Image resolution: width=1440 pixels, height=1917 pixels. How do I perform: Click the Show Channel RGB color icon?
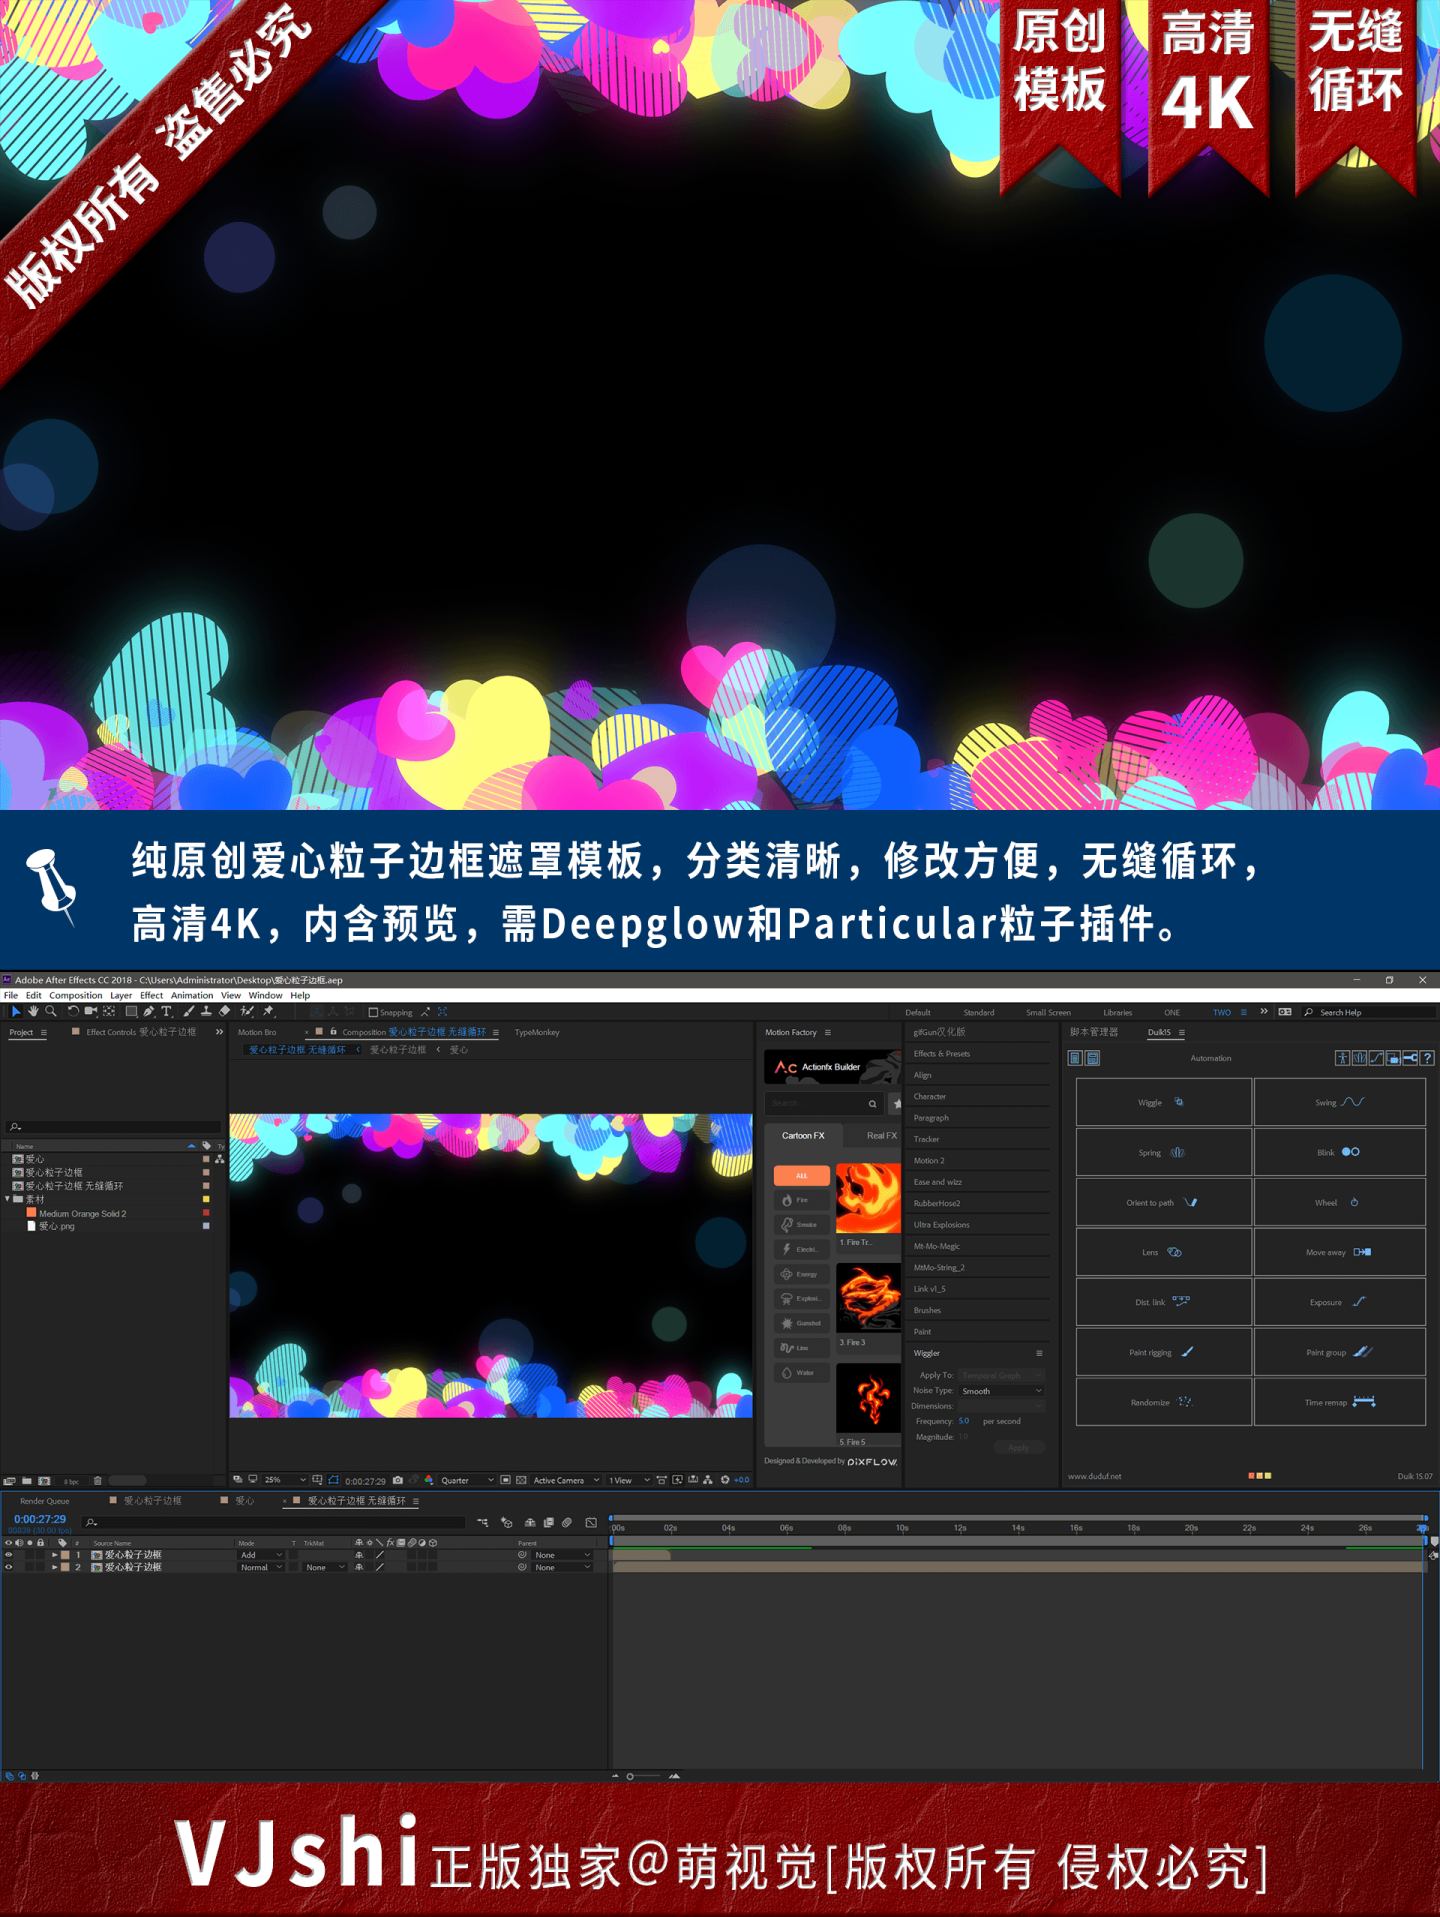click(429, 1480)
